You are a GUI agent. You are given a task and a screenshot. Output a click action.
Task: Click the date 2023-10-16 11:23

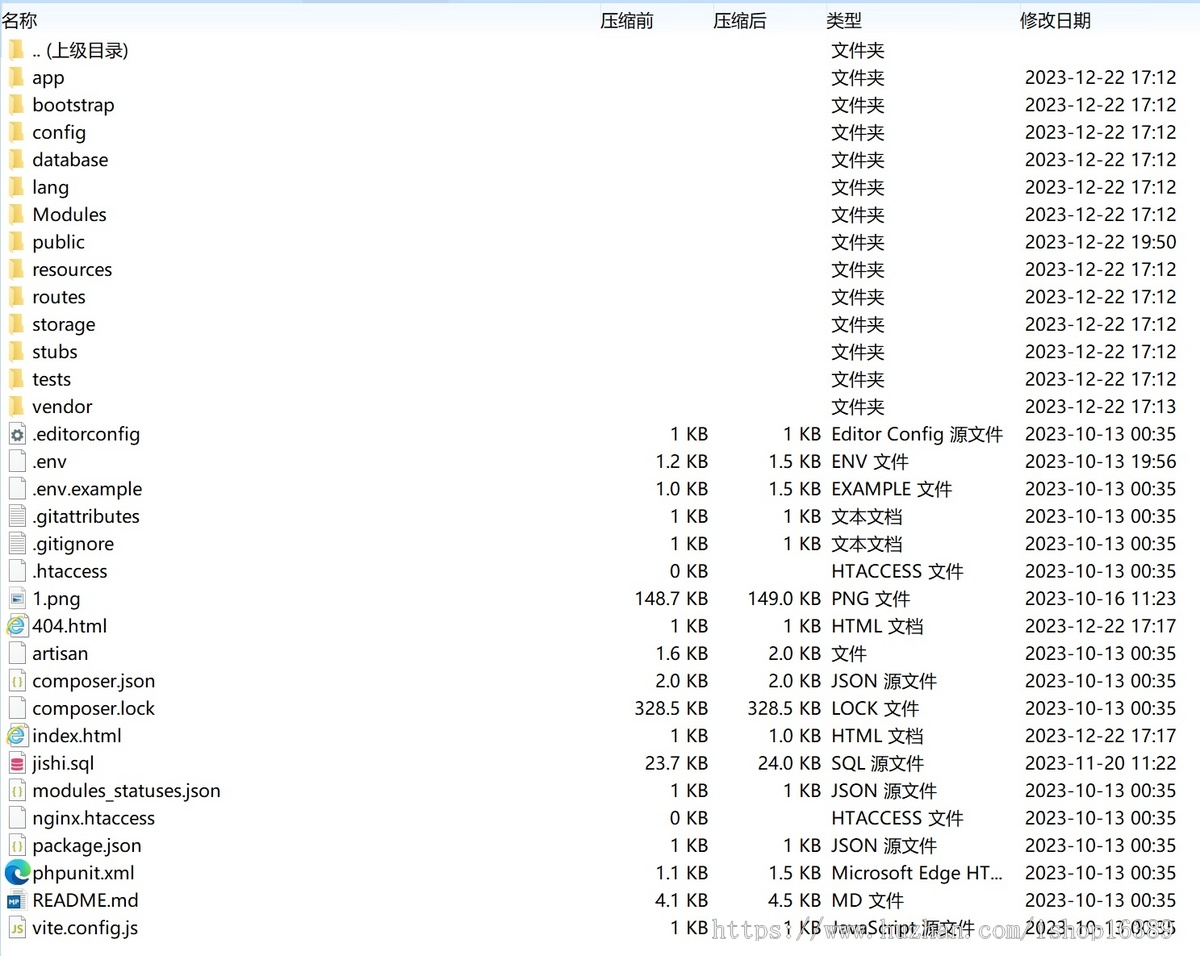(1100, 599)
